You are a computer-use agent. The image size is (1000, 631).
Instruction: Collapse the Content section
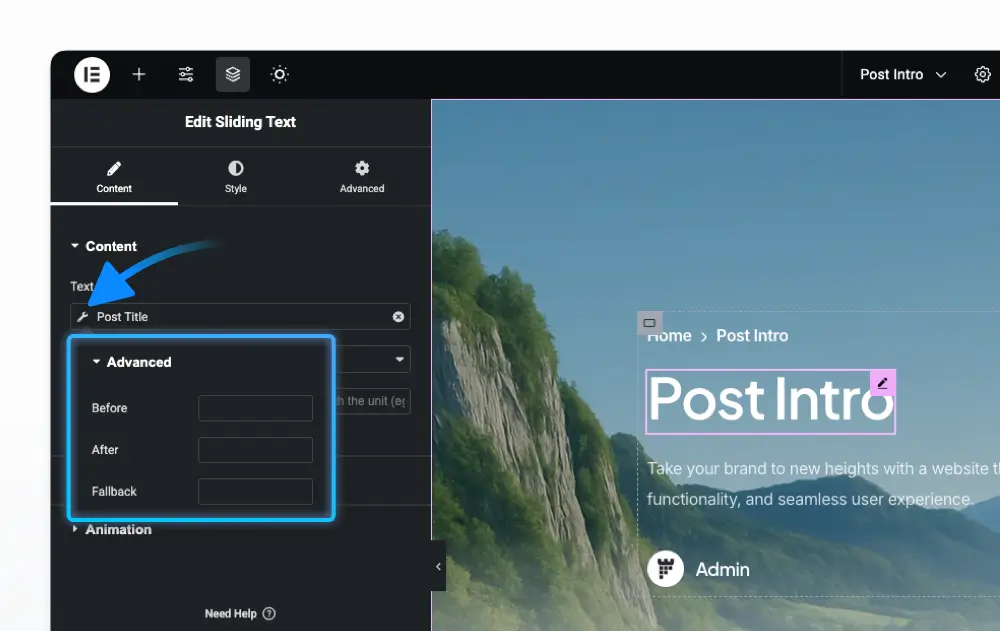tap(103, 246)
